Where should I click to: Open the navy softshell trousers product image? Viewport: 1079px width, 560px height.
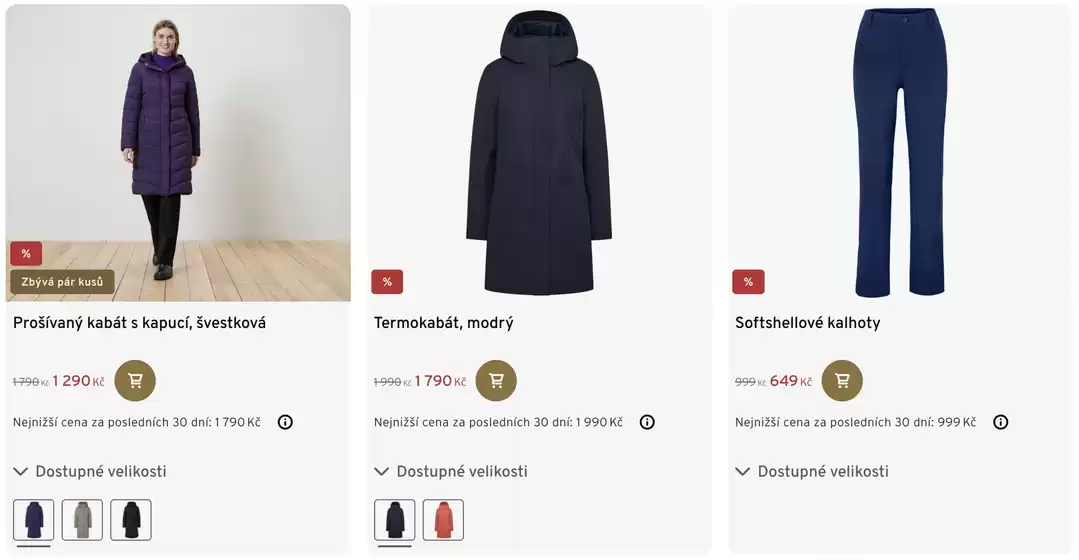tap(900, 152)
